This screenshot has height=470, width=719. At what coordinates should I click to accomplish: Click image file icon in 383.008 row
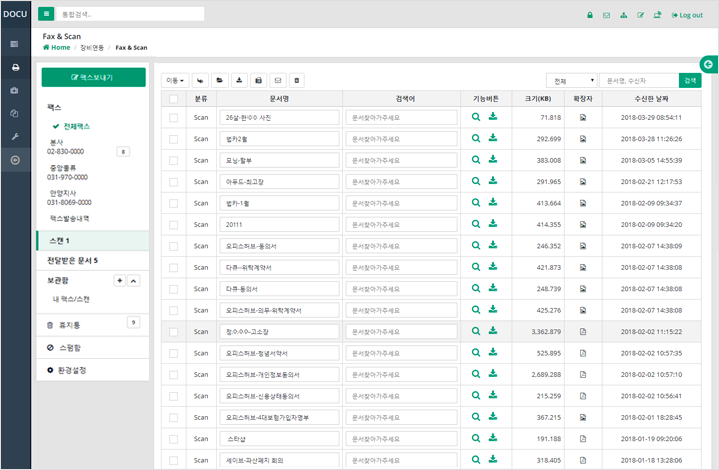click(583, 160)
